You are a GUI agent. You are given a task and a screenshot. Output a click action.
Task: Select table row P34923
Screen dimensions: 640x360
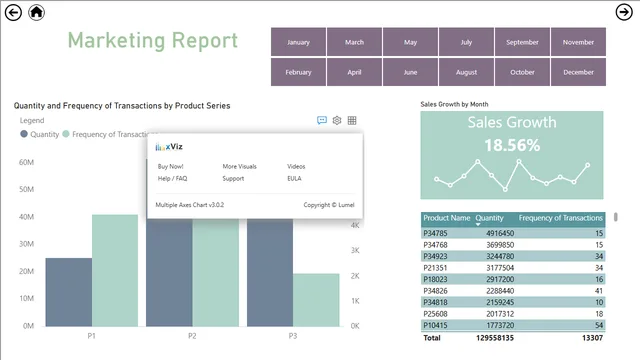[513, 256]
